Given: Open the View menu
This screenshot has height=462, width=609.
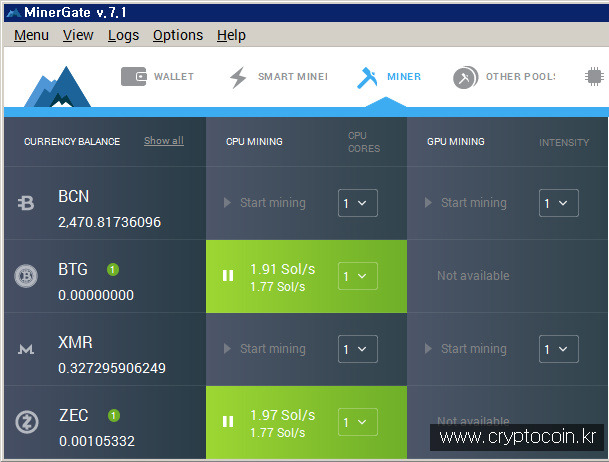Looking at the screenshot, I should pos(78,35).
